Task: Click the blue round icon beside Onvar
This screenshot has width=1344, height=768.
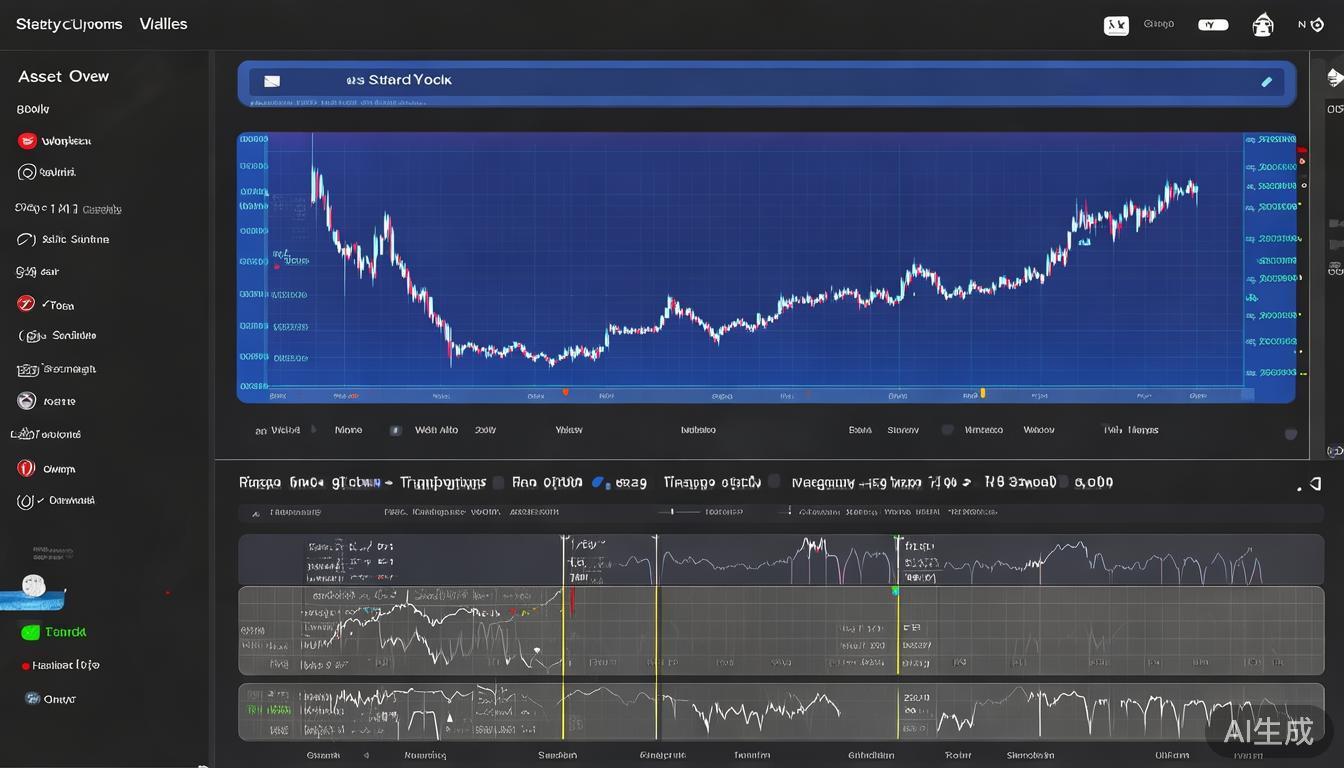Action: pos(32,698)
